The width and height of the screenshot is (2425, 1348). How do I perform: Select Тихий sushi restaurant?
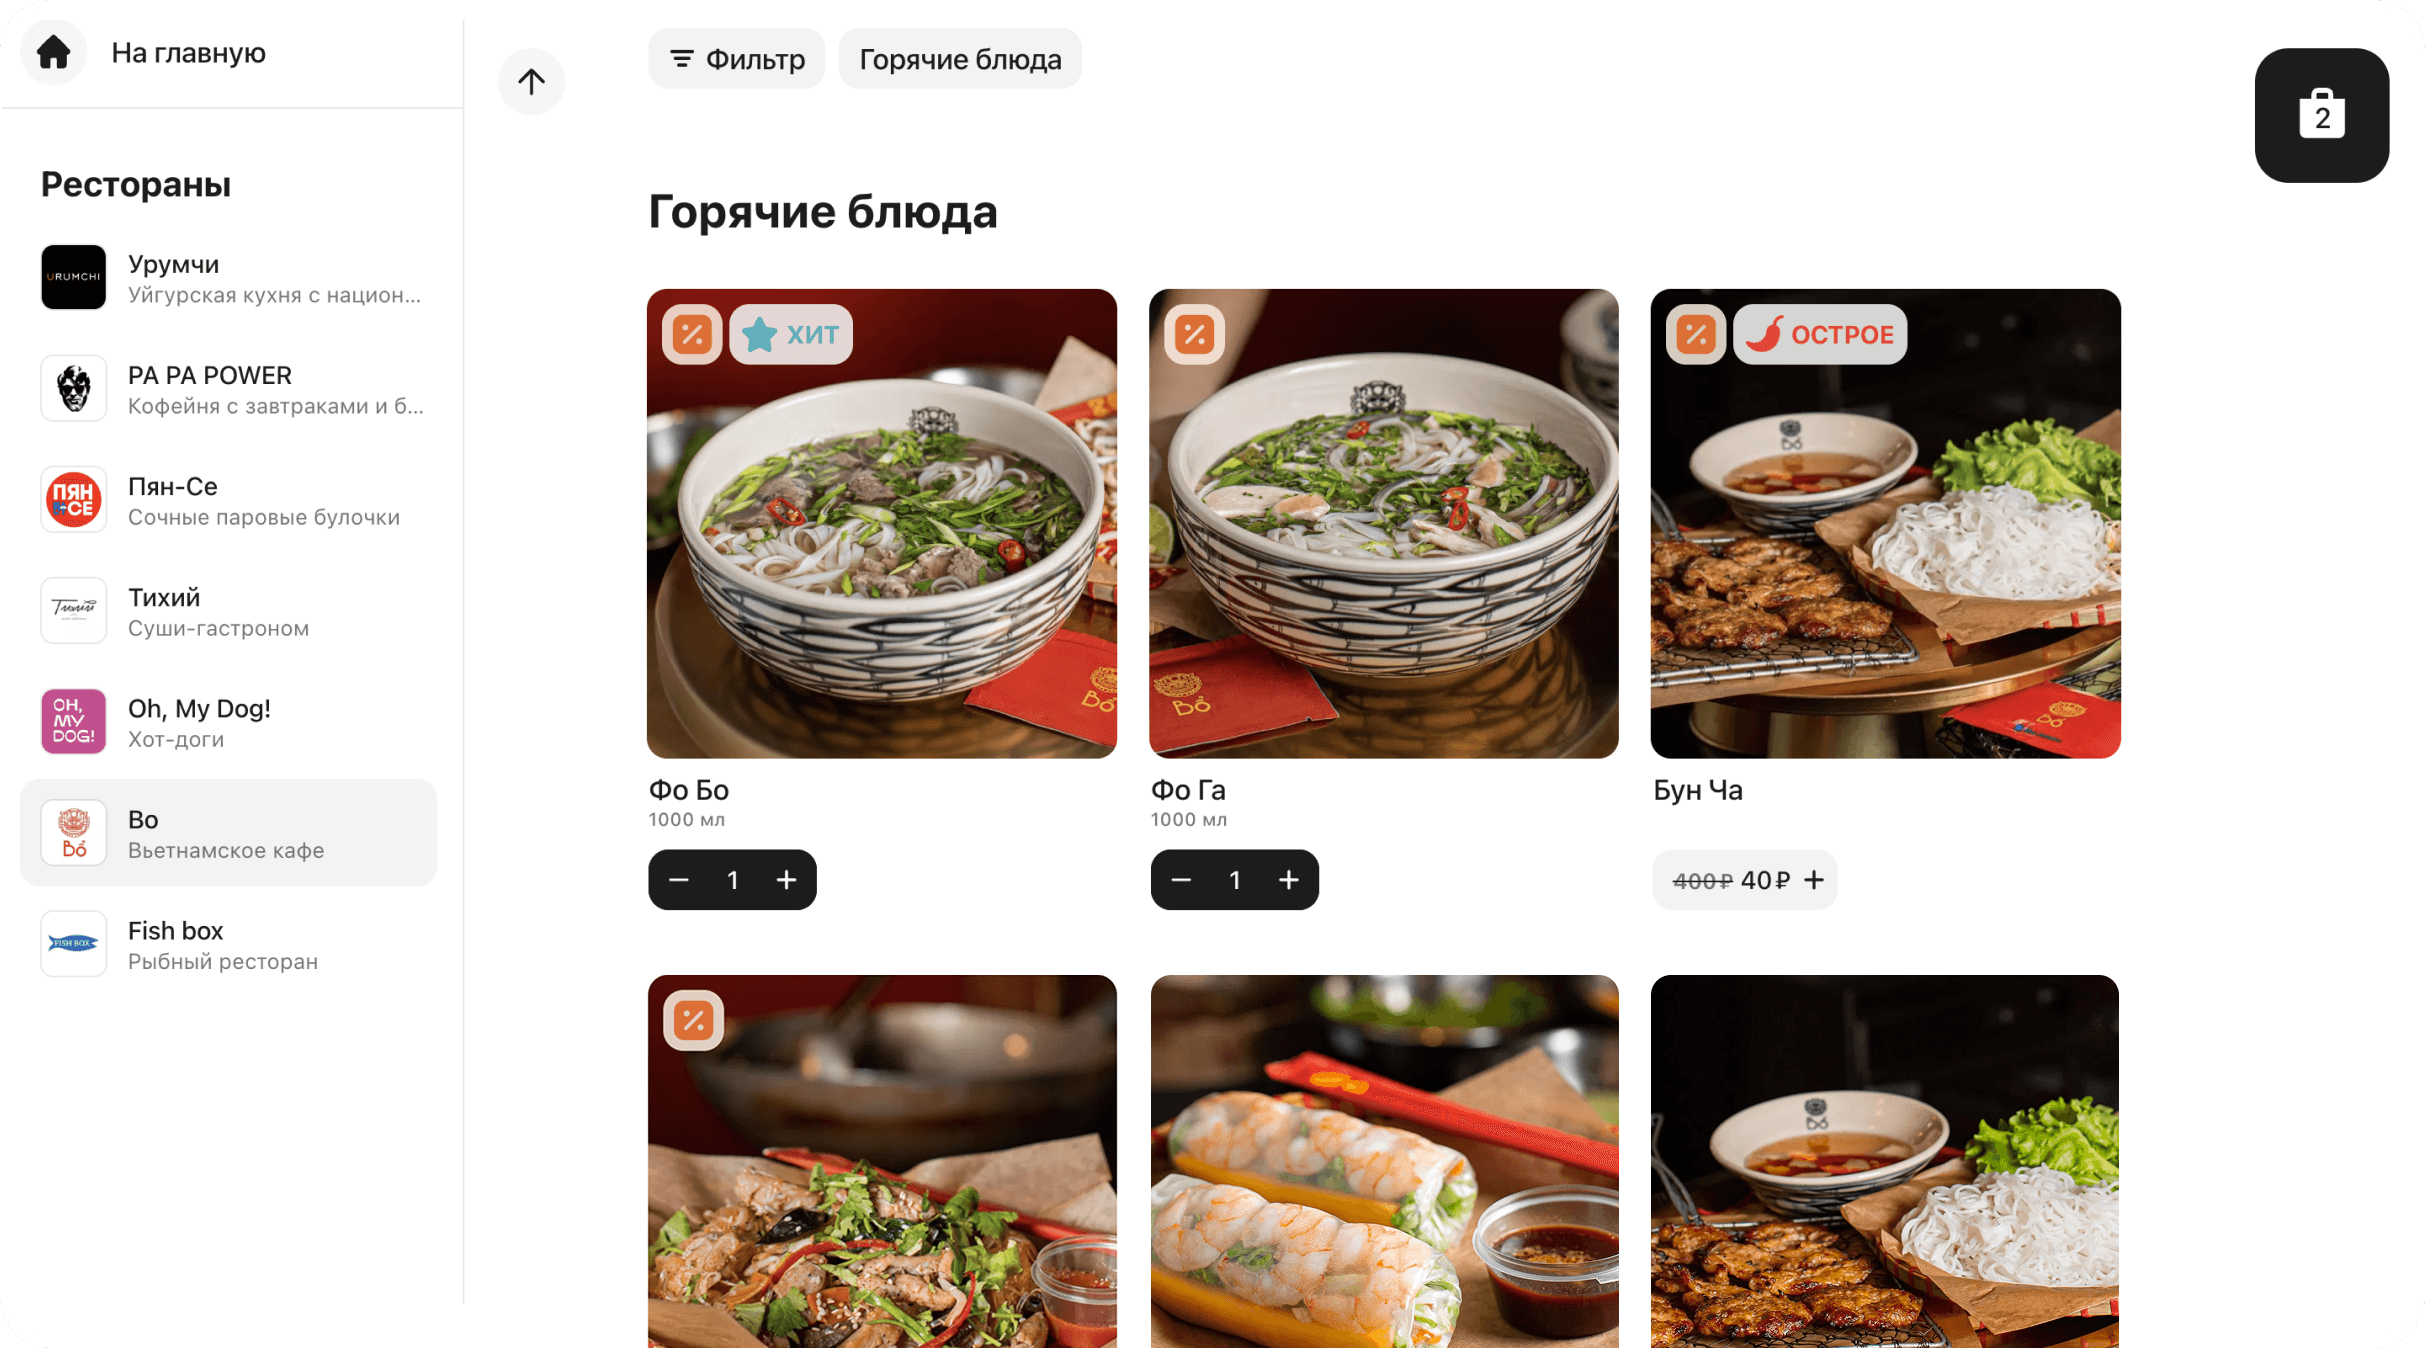point(229,611)
